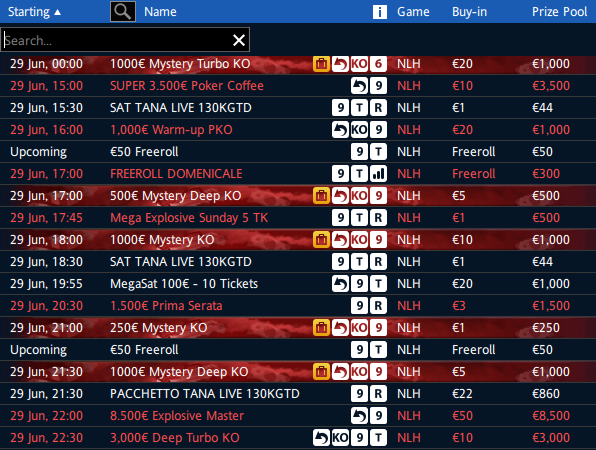Click the KO icon on 1,000€ Warm-up PKO
Screen dimensions: 596x450
coord(359,130)
